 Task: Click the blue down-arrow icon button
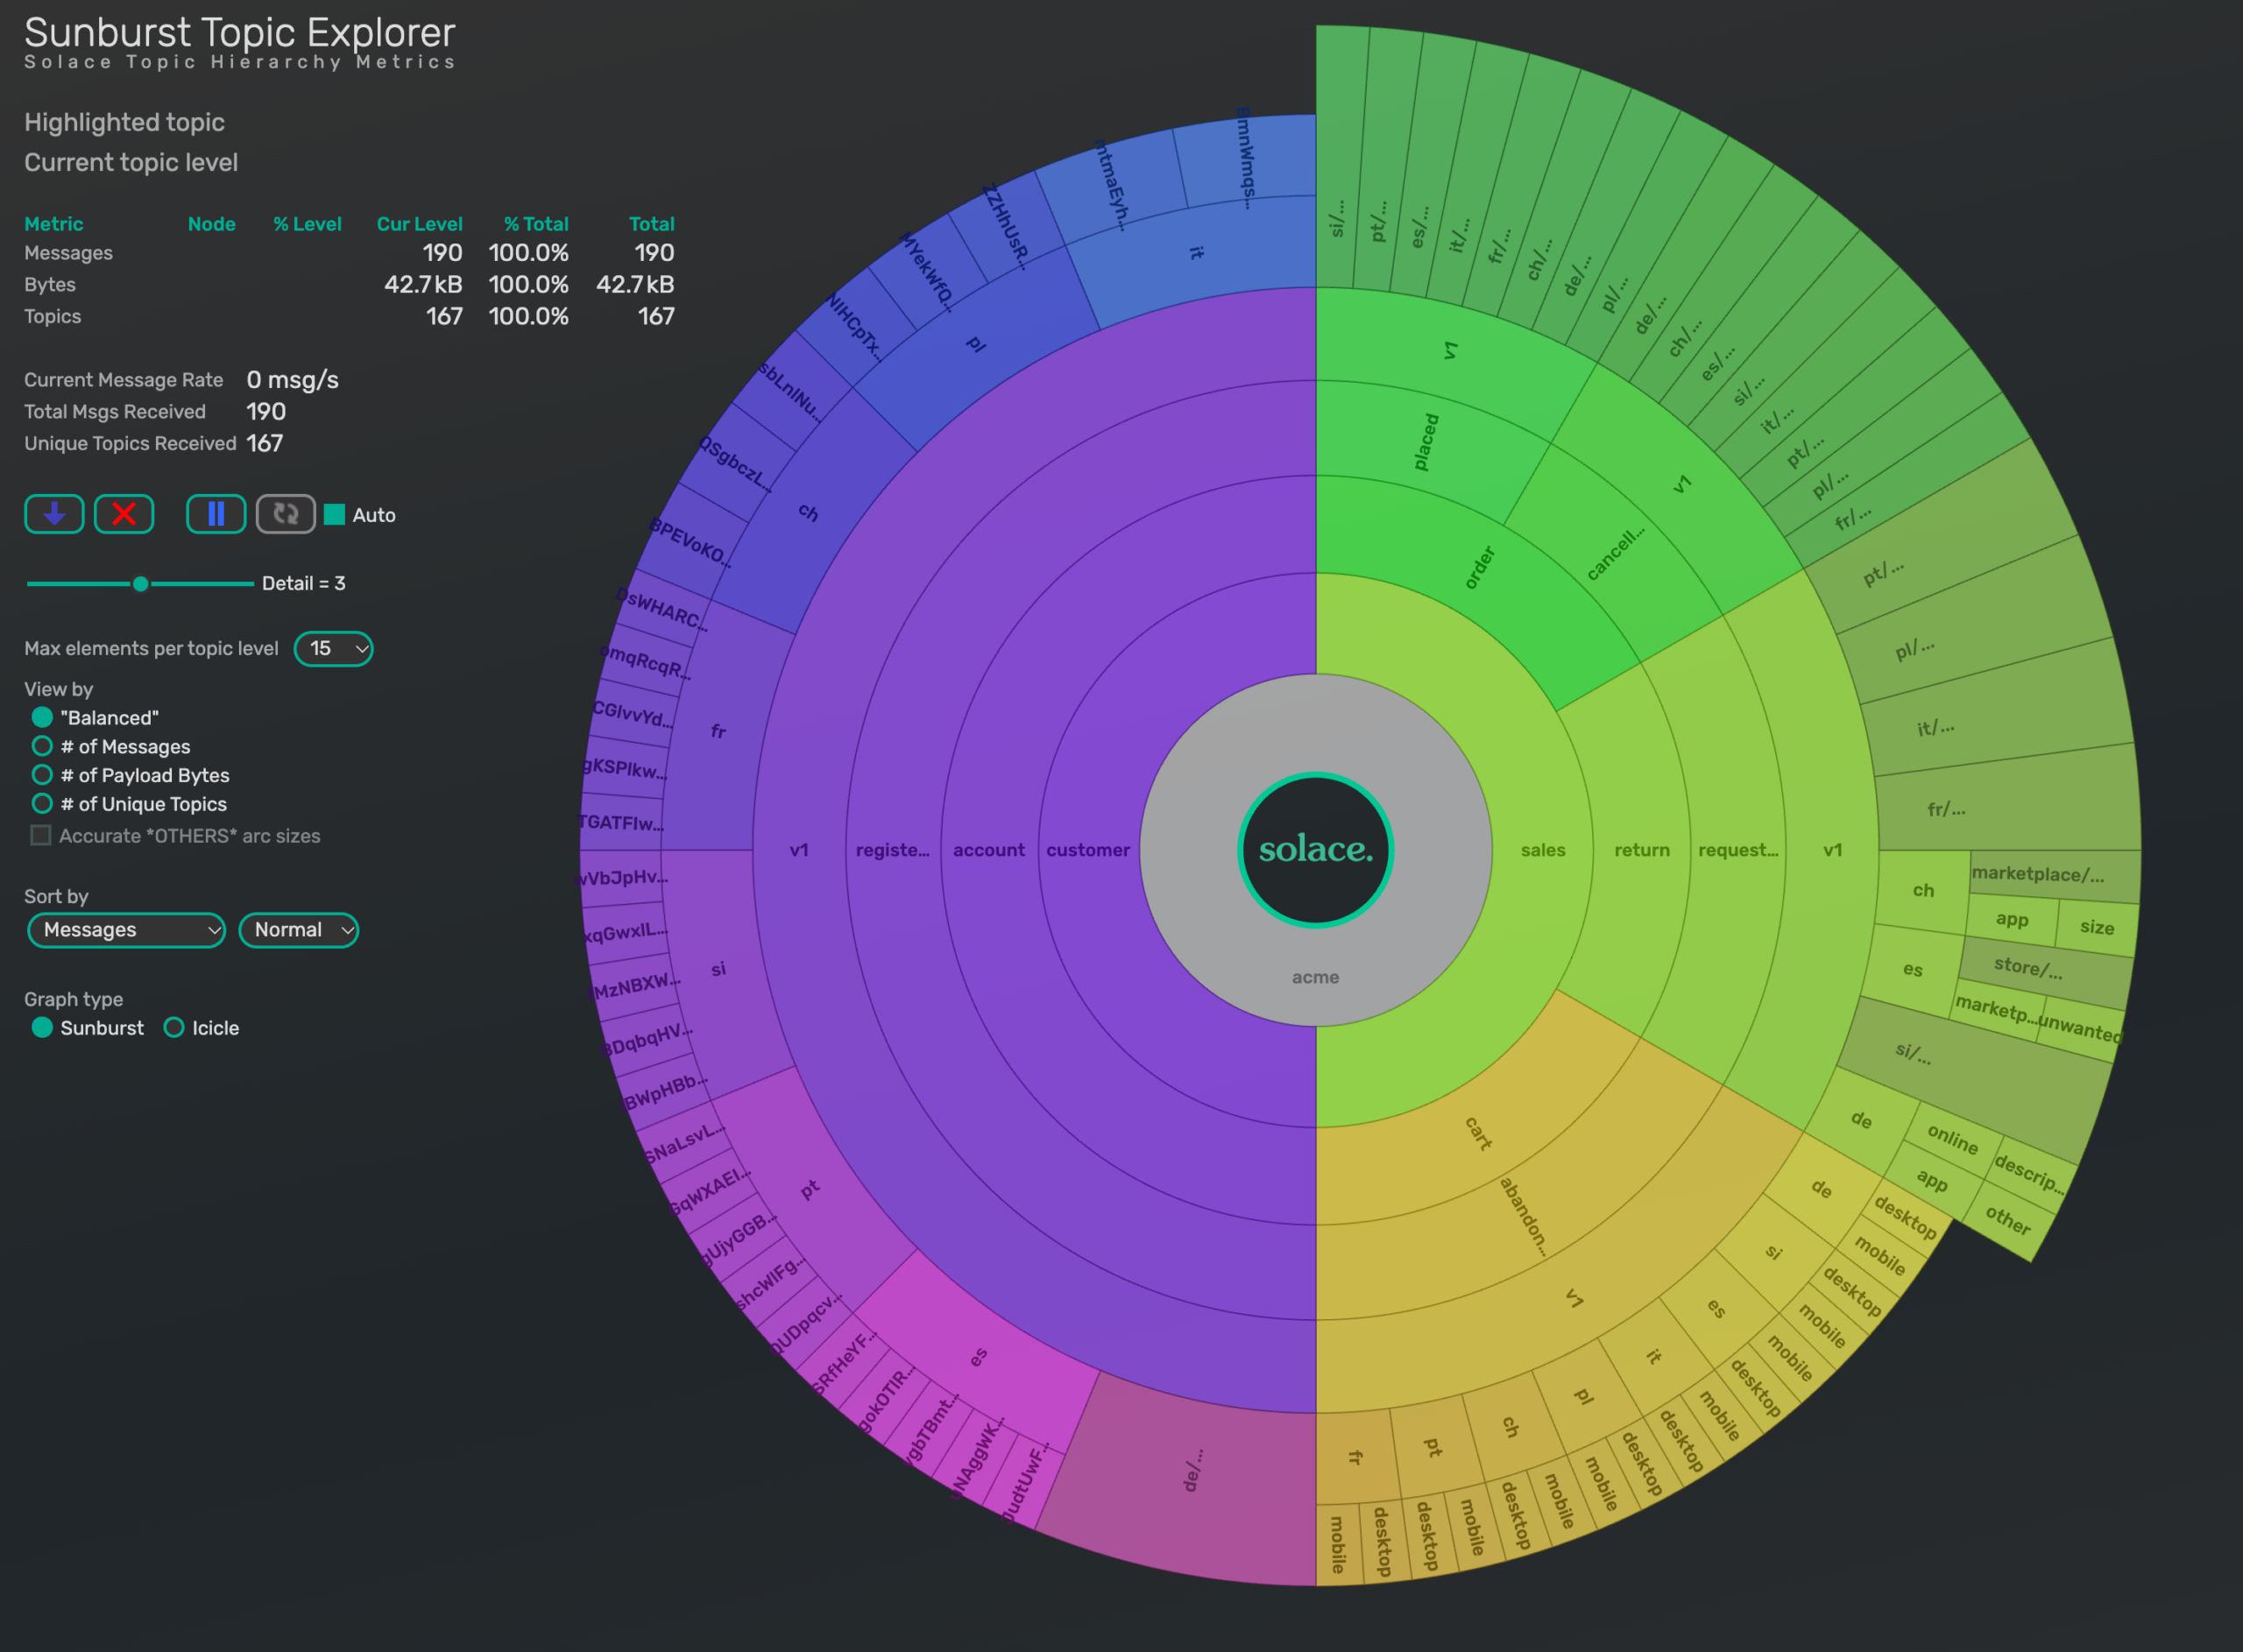coord(54,514)
